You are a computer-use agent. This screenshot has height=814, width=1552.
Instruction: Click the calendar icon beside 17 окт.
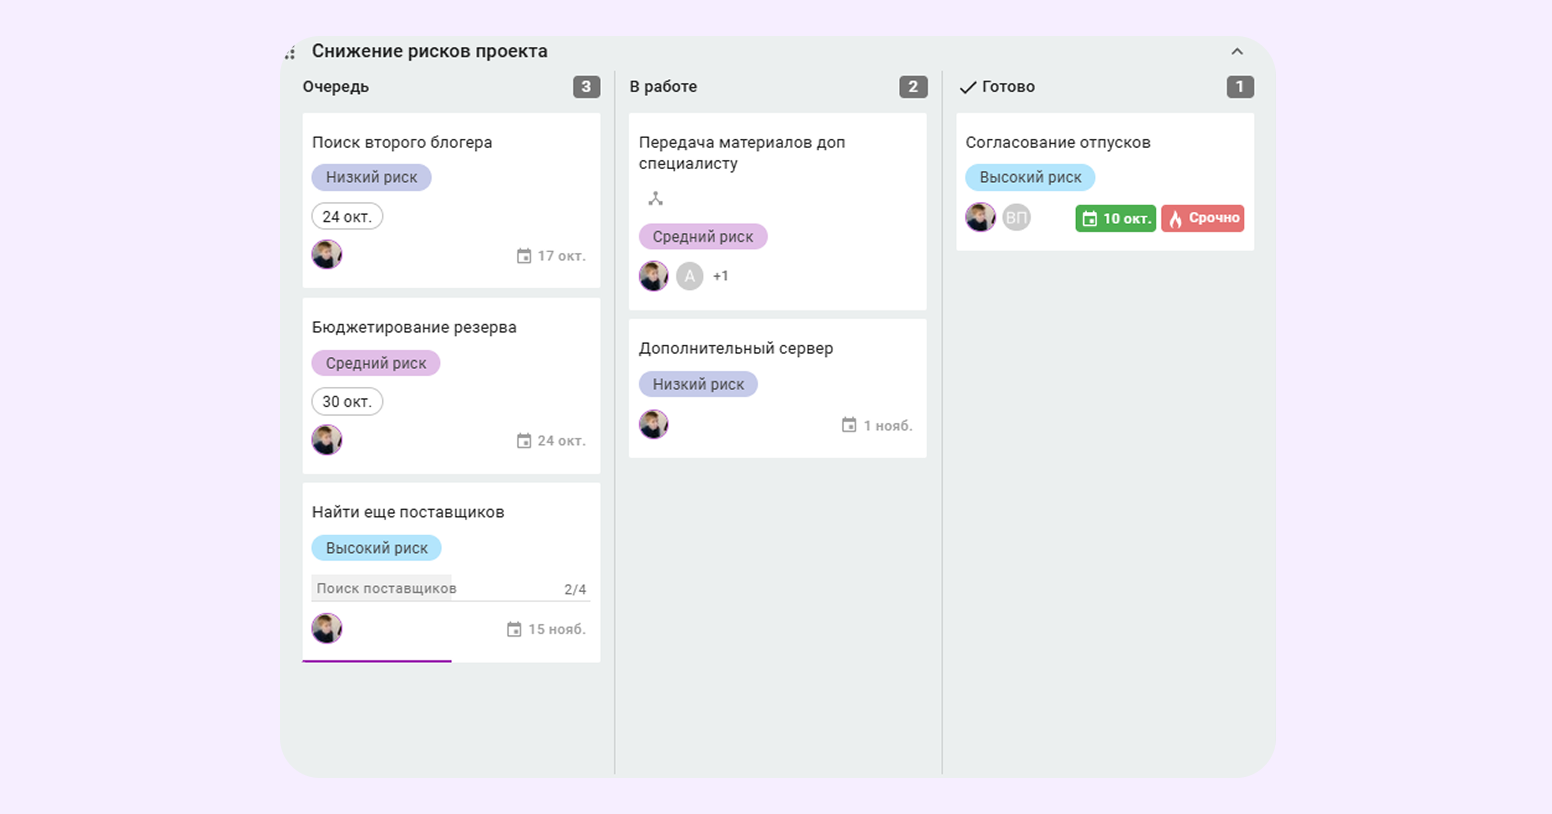point(524,256)
